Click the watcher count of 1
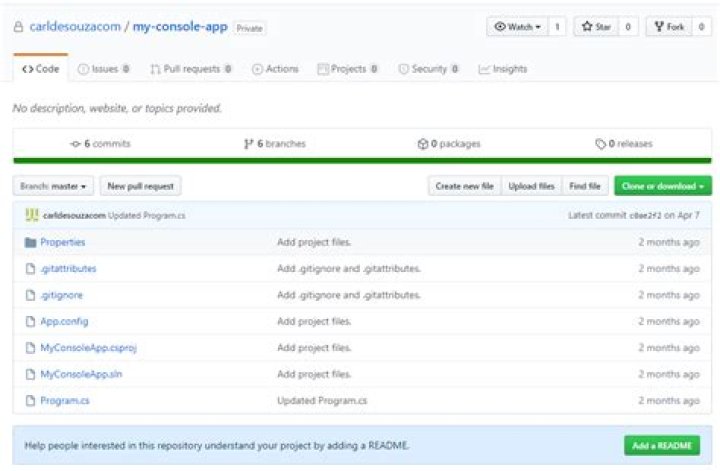 click(557, 27)
